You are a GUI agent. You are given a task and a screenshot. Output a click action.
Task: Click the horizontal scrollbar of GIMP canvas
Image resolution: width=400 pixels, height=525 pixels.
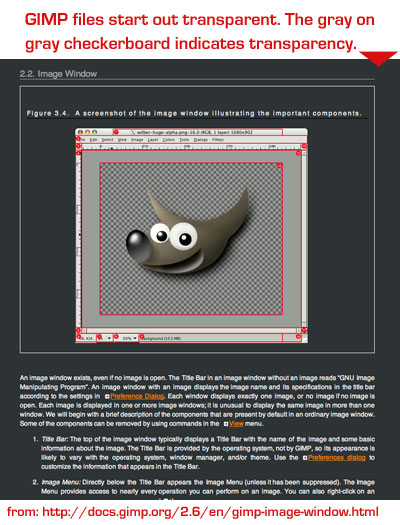[x=192, y=330]
